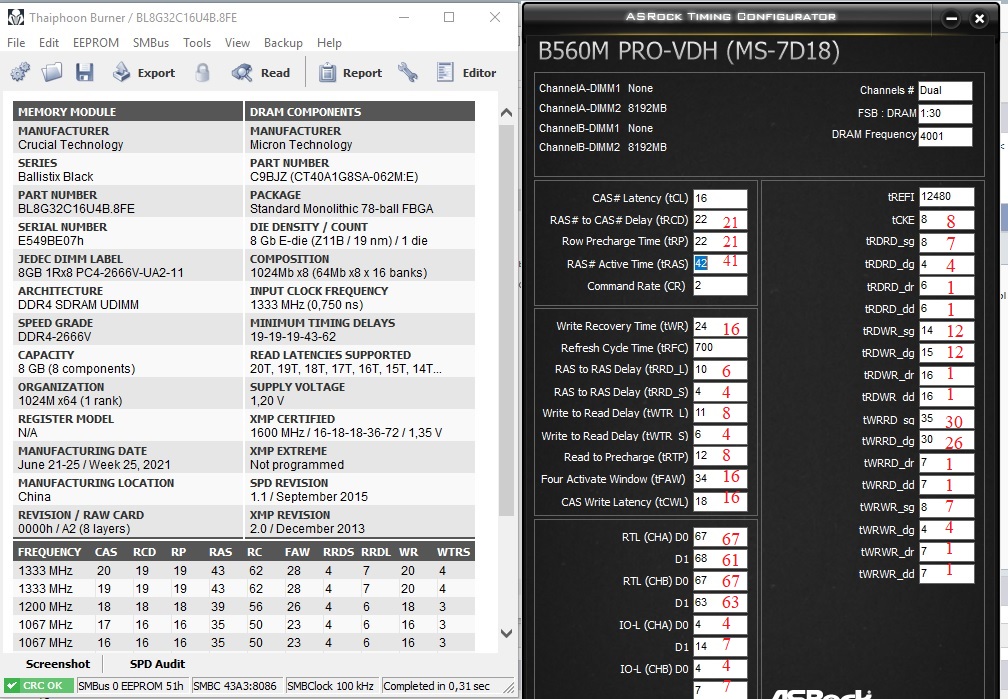
Task: Click the Thaiphoon Burner title bar app icon
Action: 15,17
